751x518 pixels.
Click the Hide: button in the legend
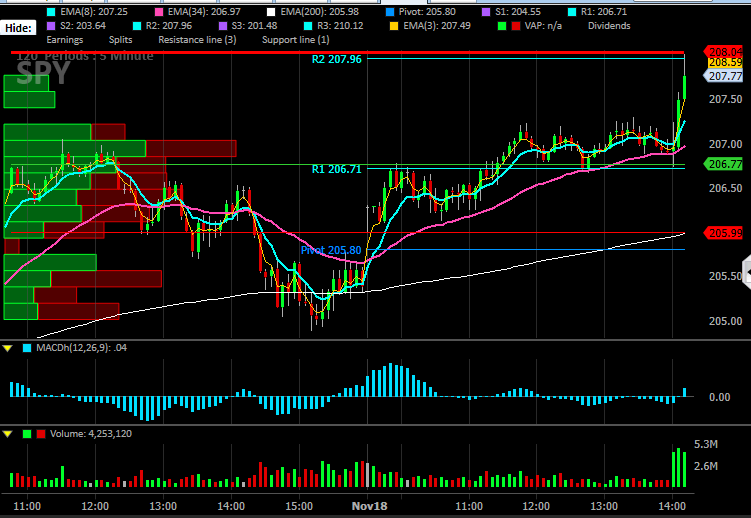tap(18, 28)
